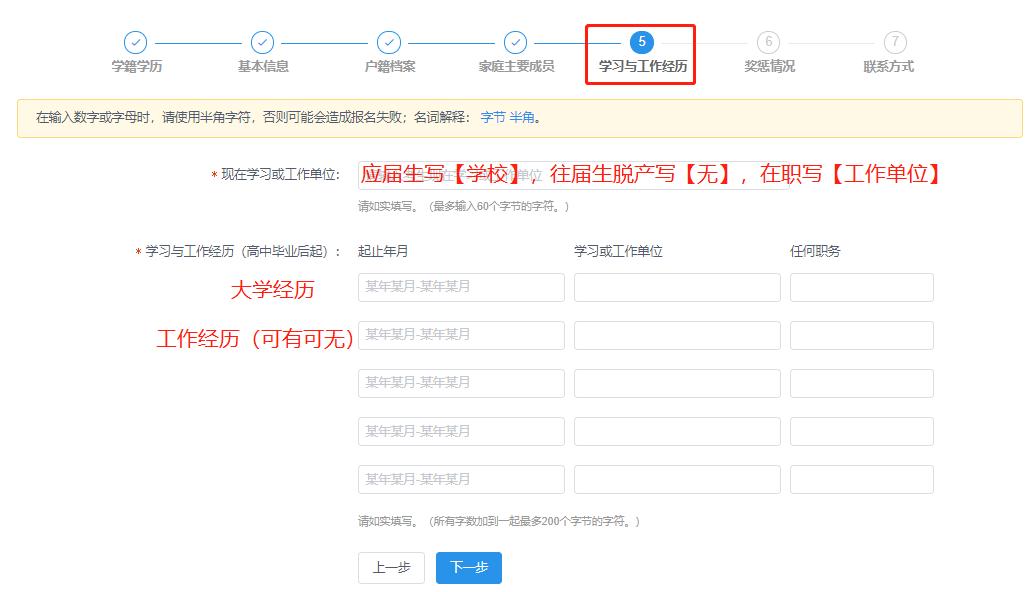Select the 基本信息 step checkmark circle

tap(262, 43)
